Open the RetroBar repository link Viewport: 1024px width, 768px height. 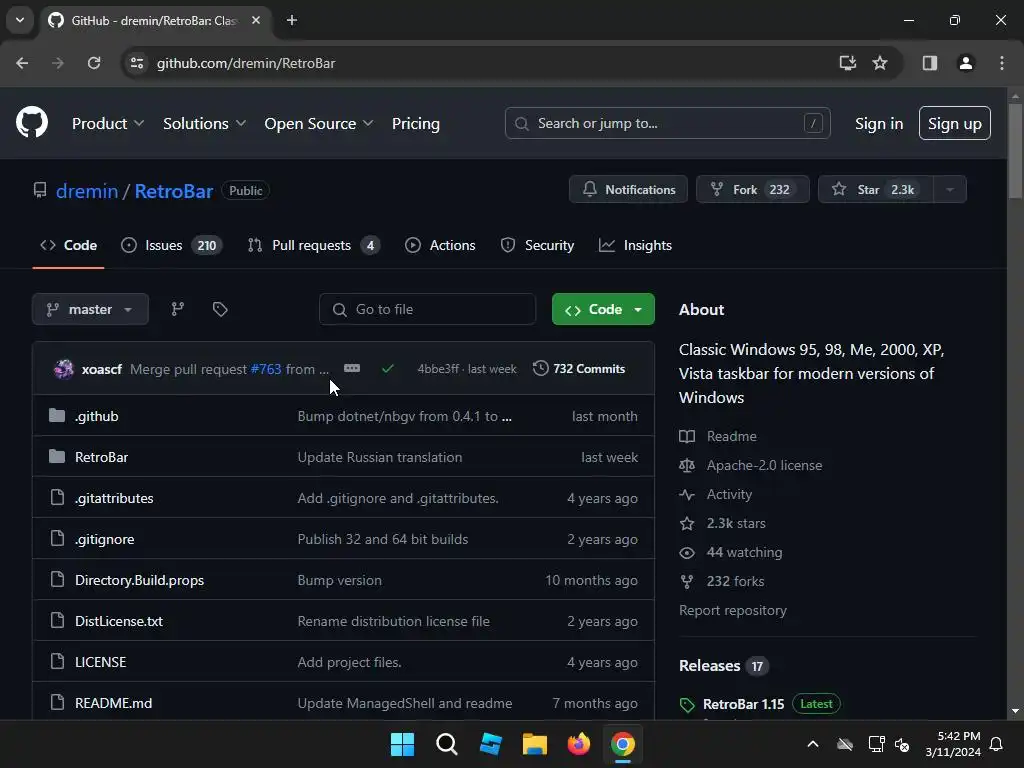174,191
